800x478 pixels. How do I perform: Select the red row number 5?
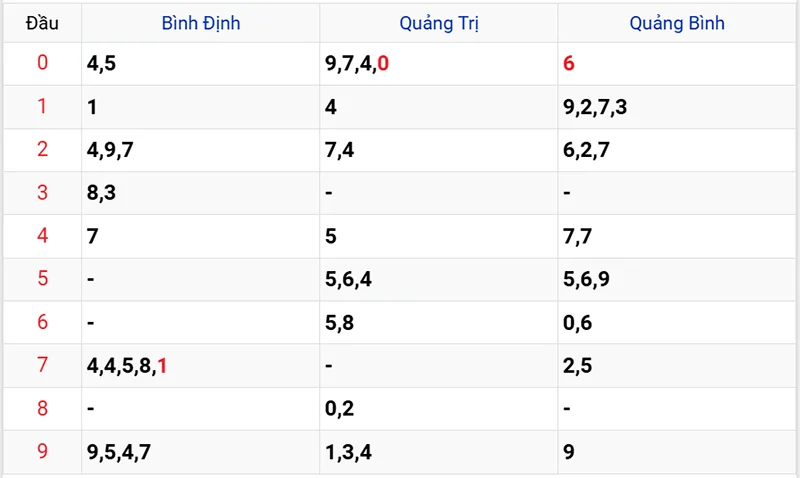click(x=42, y=279)
